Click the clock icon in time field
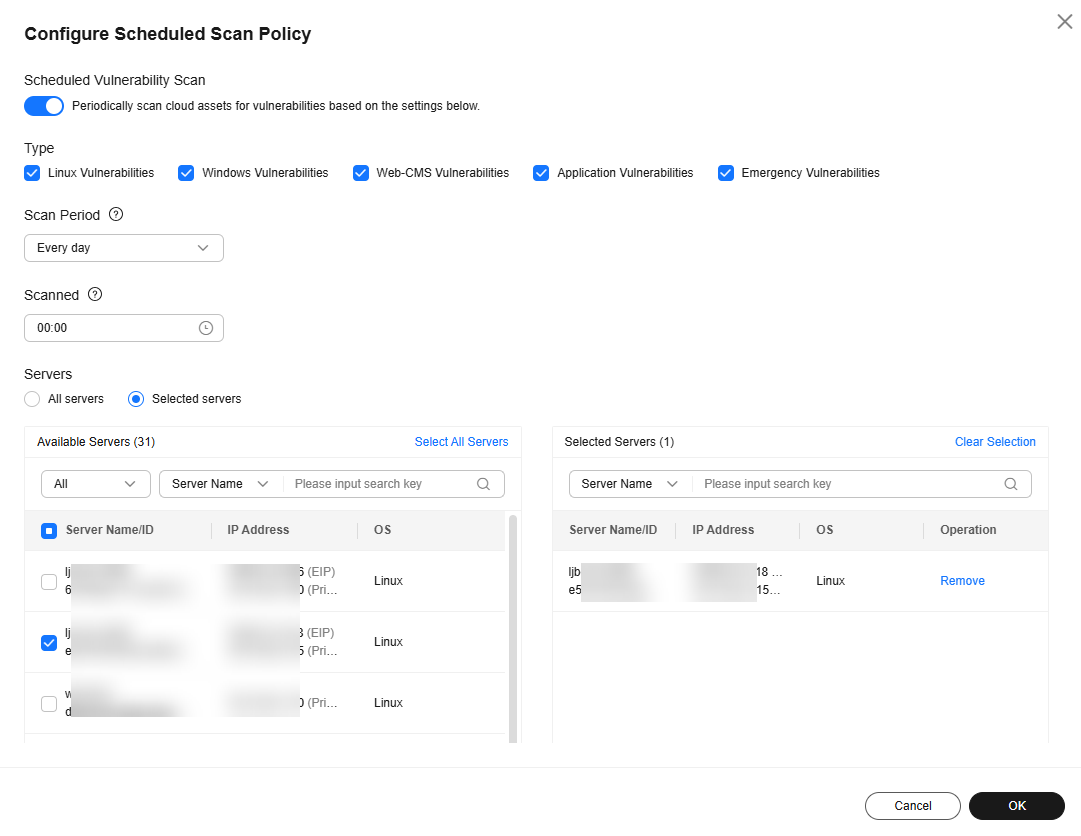Screen dimensions: 1081x836 tap(206, 328)
